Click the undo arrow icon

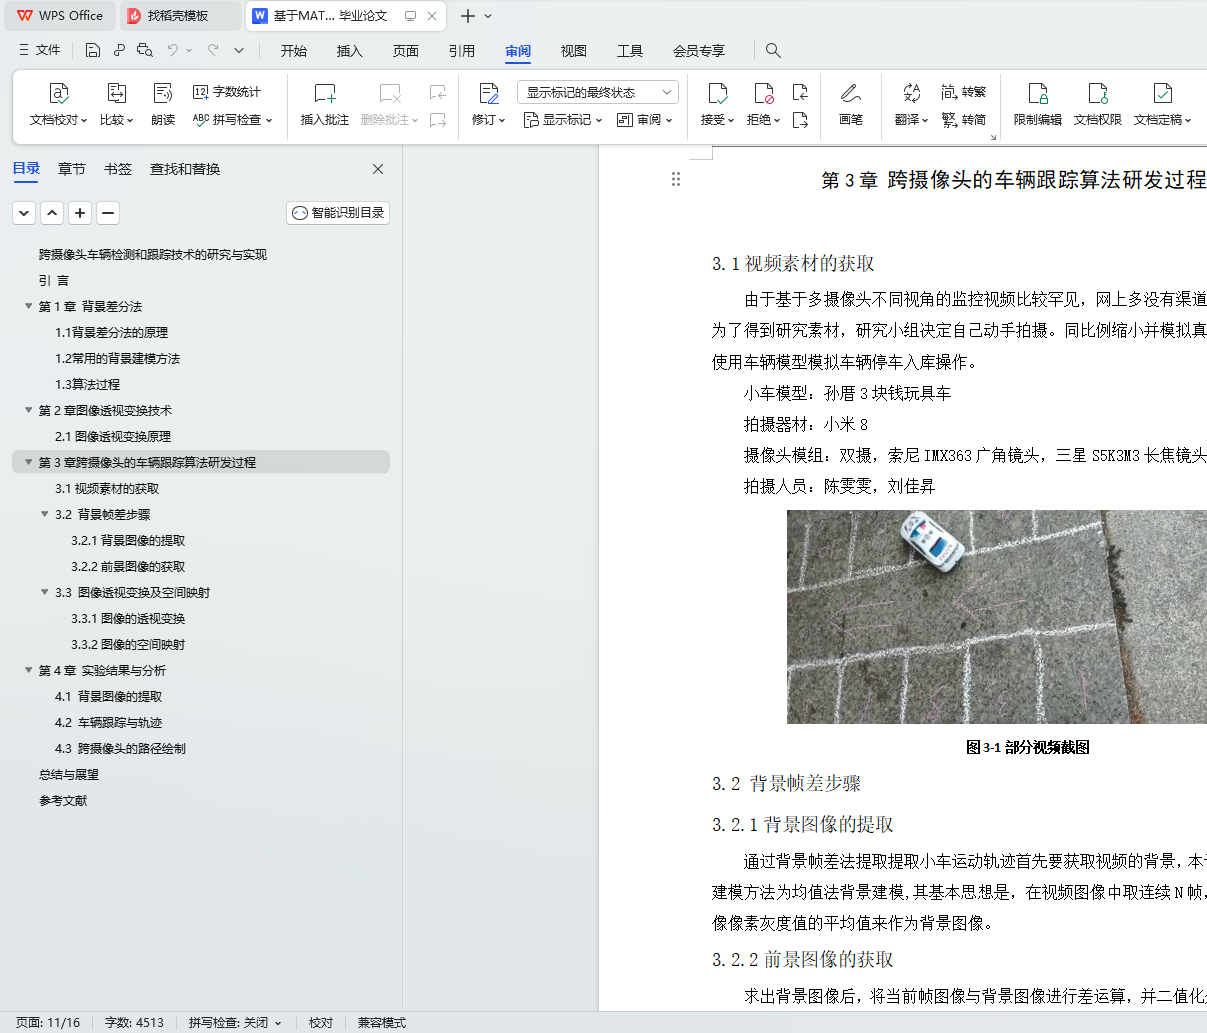(173, 50)
